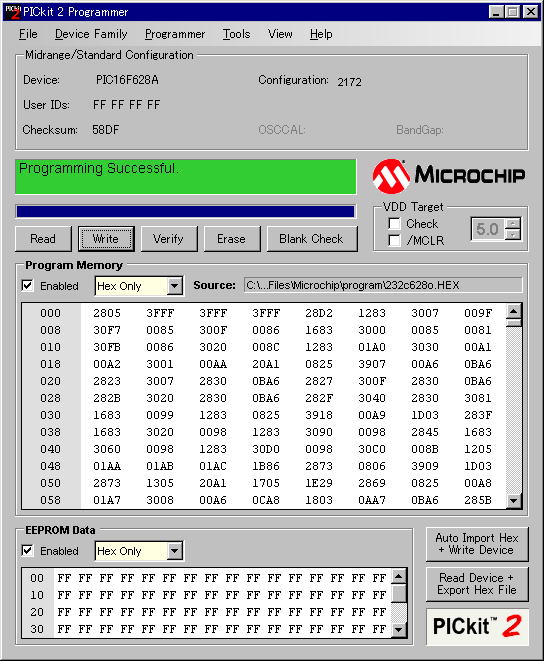Screen dimensions: 544x661
Task: Click the VDD 5.0 voltage field
Action: [x=488, y=229]
